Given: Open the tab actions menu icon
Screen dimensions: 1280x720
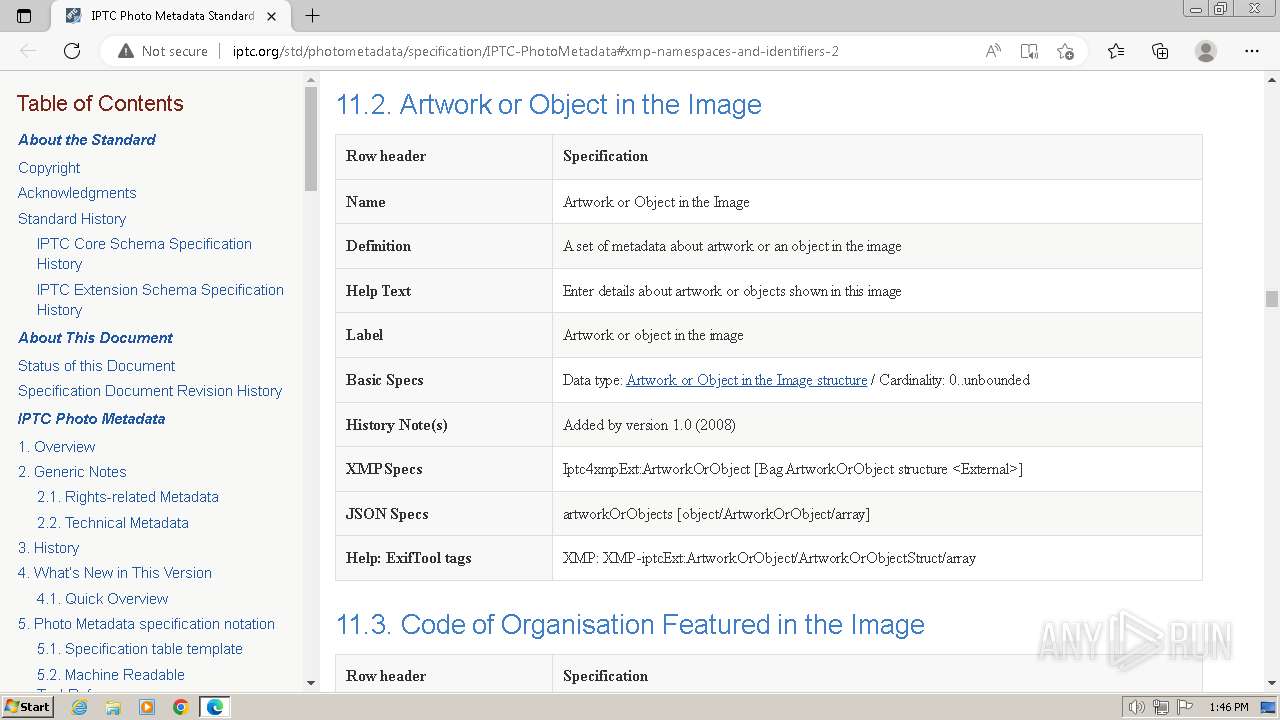Looking at the screenshot, I should click(x=24, y=15).
